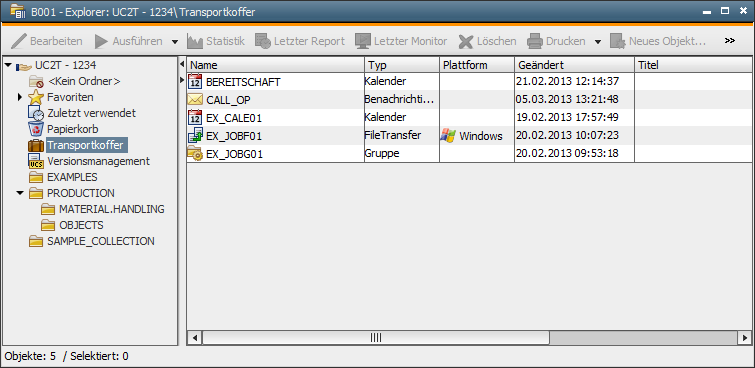755x368 pixels.
Task: Click the Bearbeiten pencil icon in toolbar
Action: pos(18,41)
